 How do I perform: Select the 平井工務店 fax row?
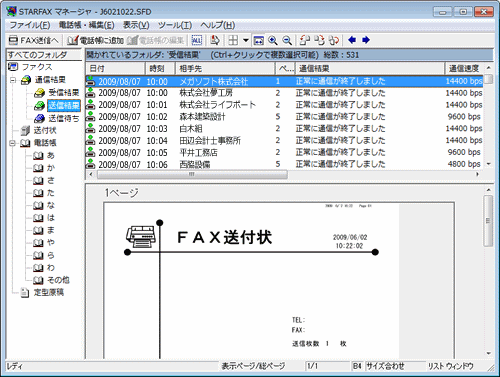284,152
